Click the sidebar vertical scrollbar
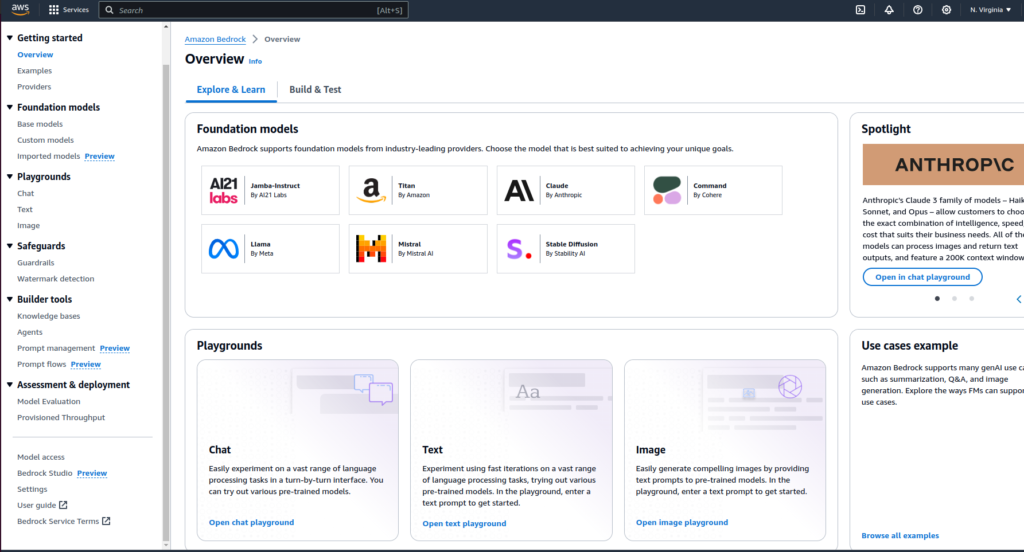This screenshot has width=1024, height=552. click(x=166, y=300)
